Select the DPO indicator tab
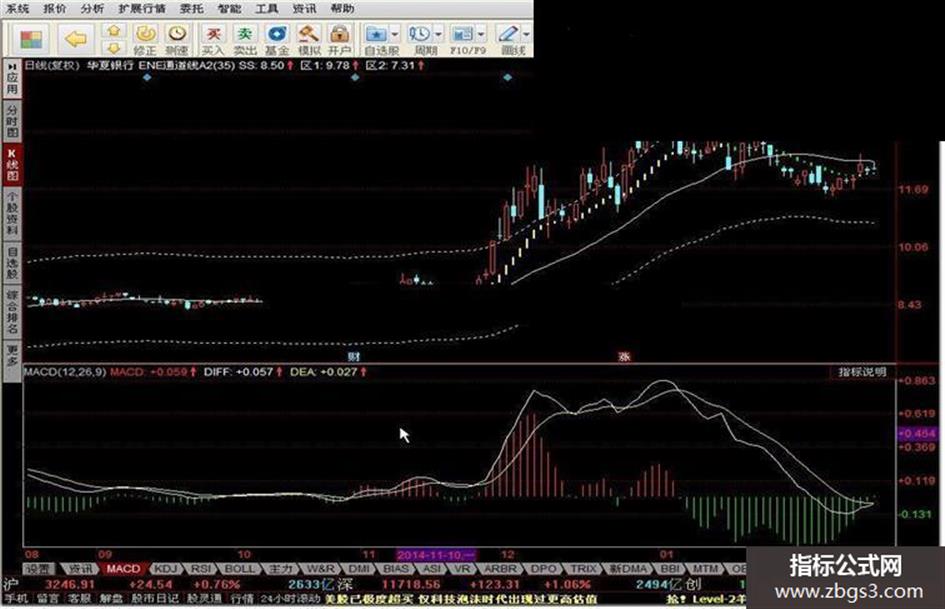The width and height of the screenshot is (945, 609). tap(544, 569)
